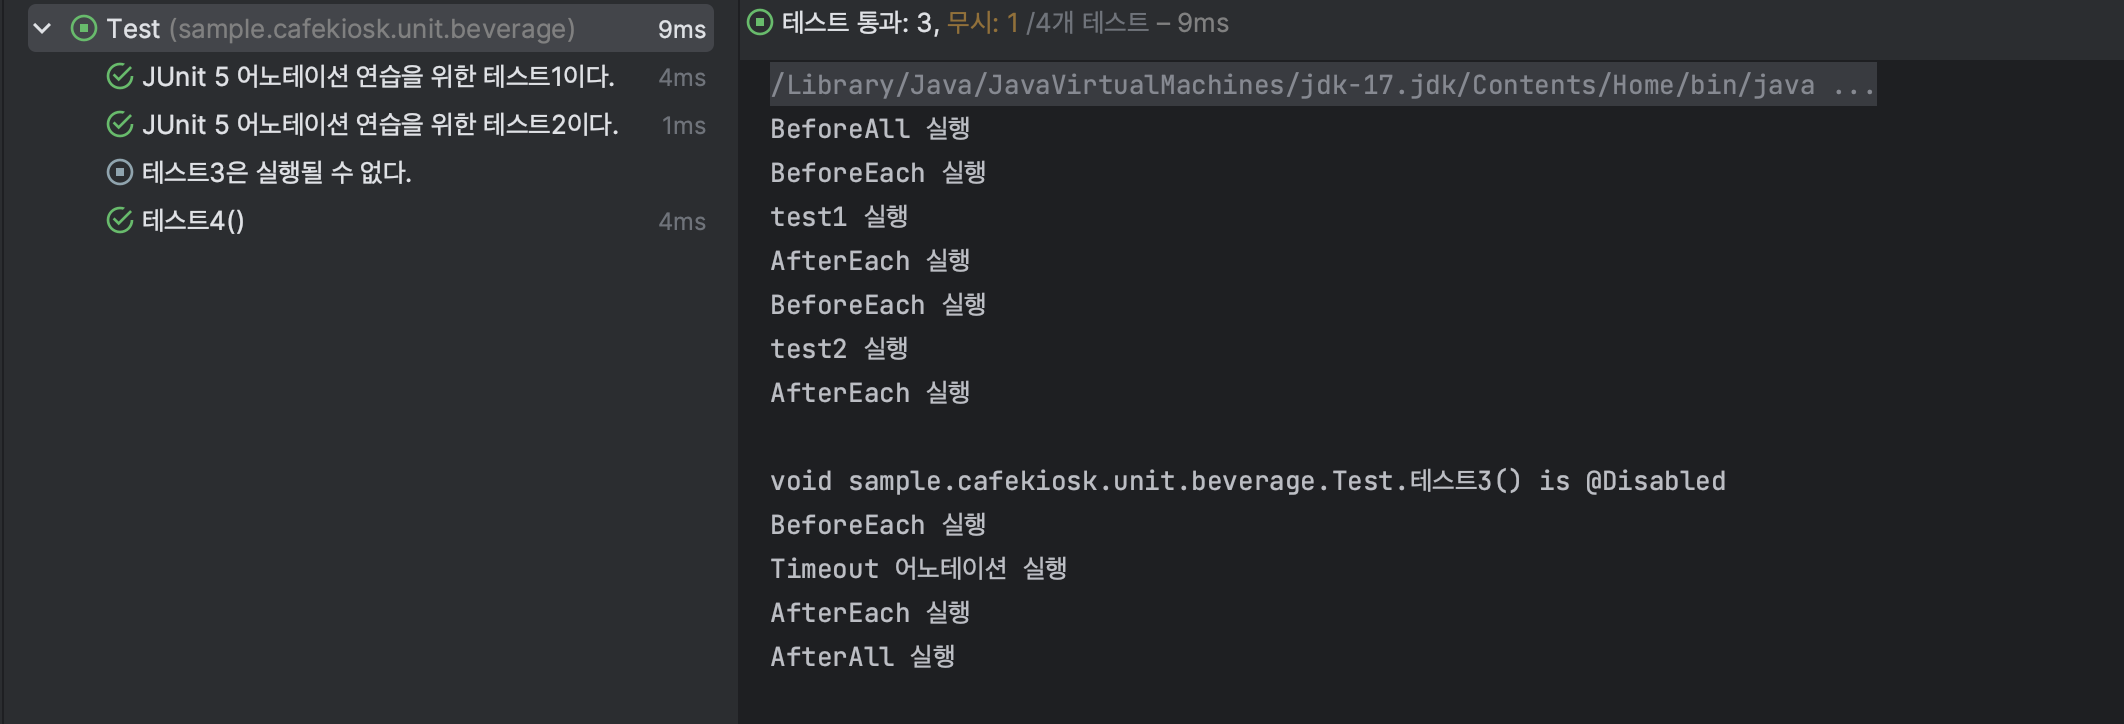Click the 'AfterAll 실행' console line
The height and width of the screenshot is (724, 2124).
pos(863,657)
